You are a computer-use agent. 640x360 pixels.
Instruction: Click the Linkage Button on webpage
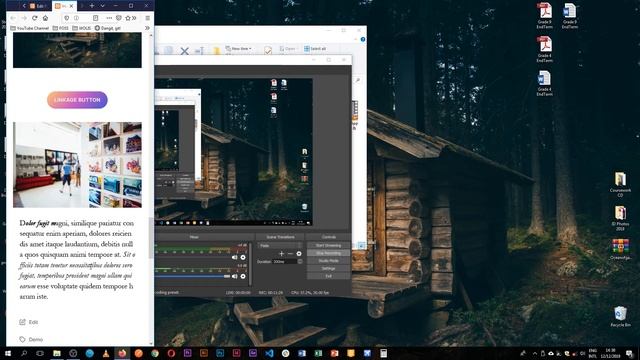pos(77,100)
